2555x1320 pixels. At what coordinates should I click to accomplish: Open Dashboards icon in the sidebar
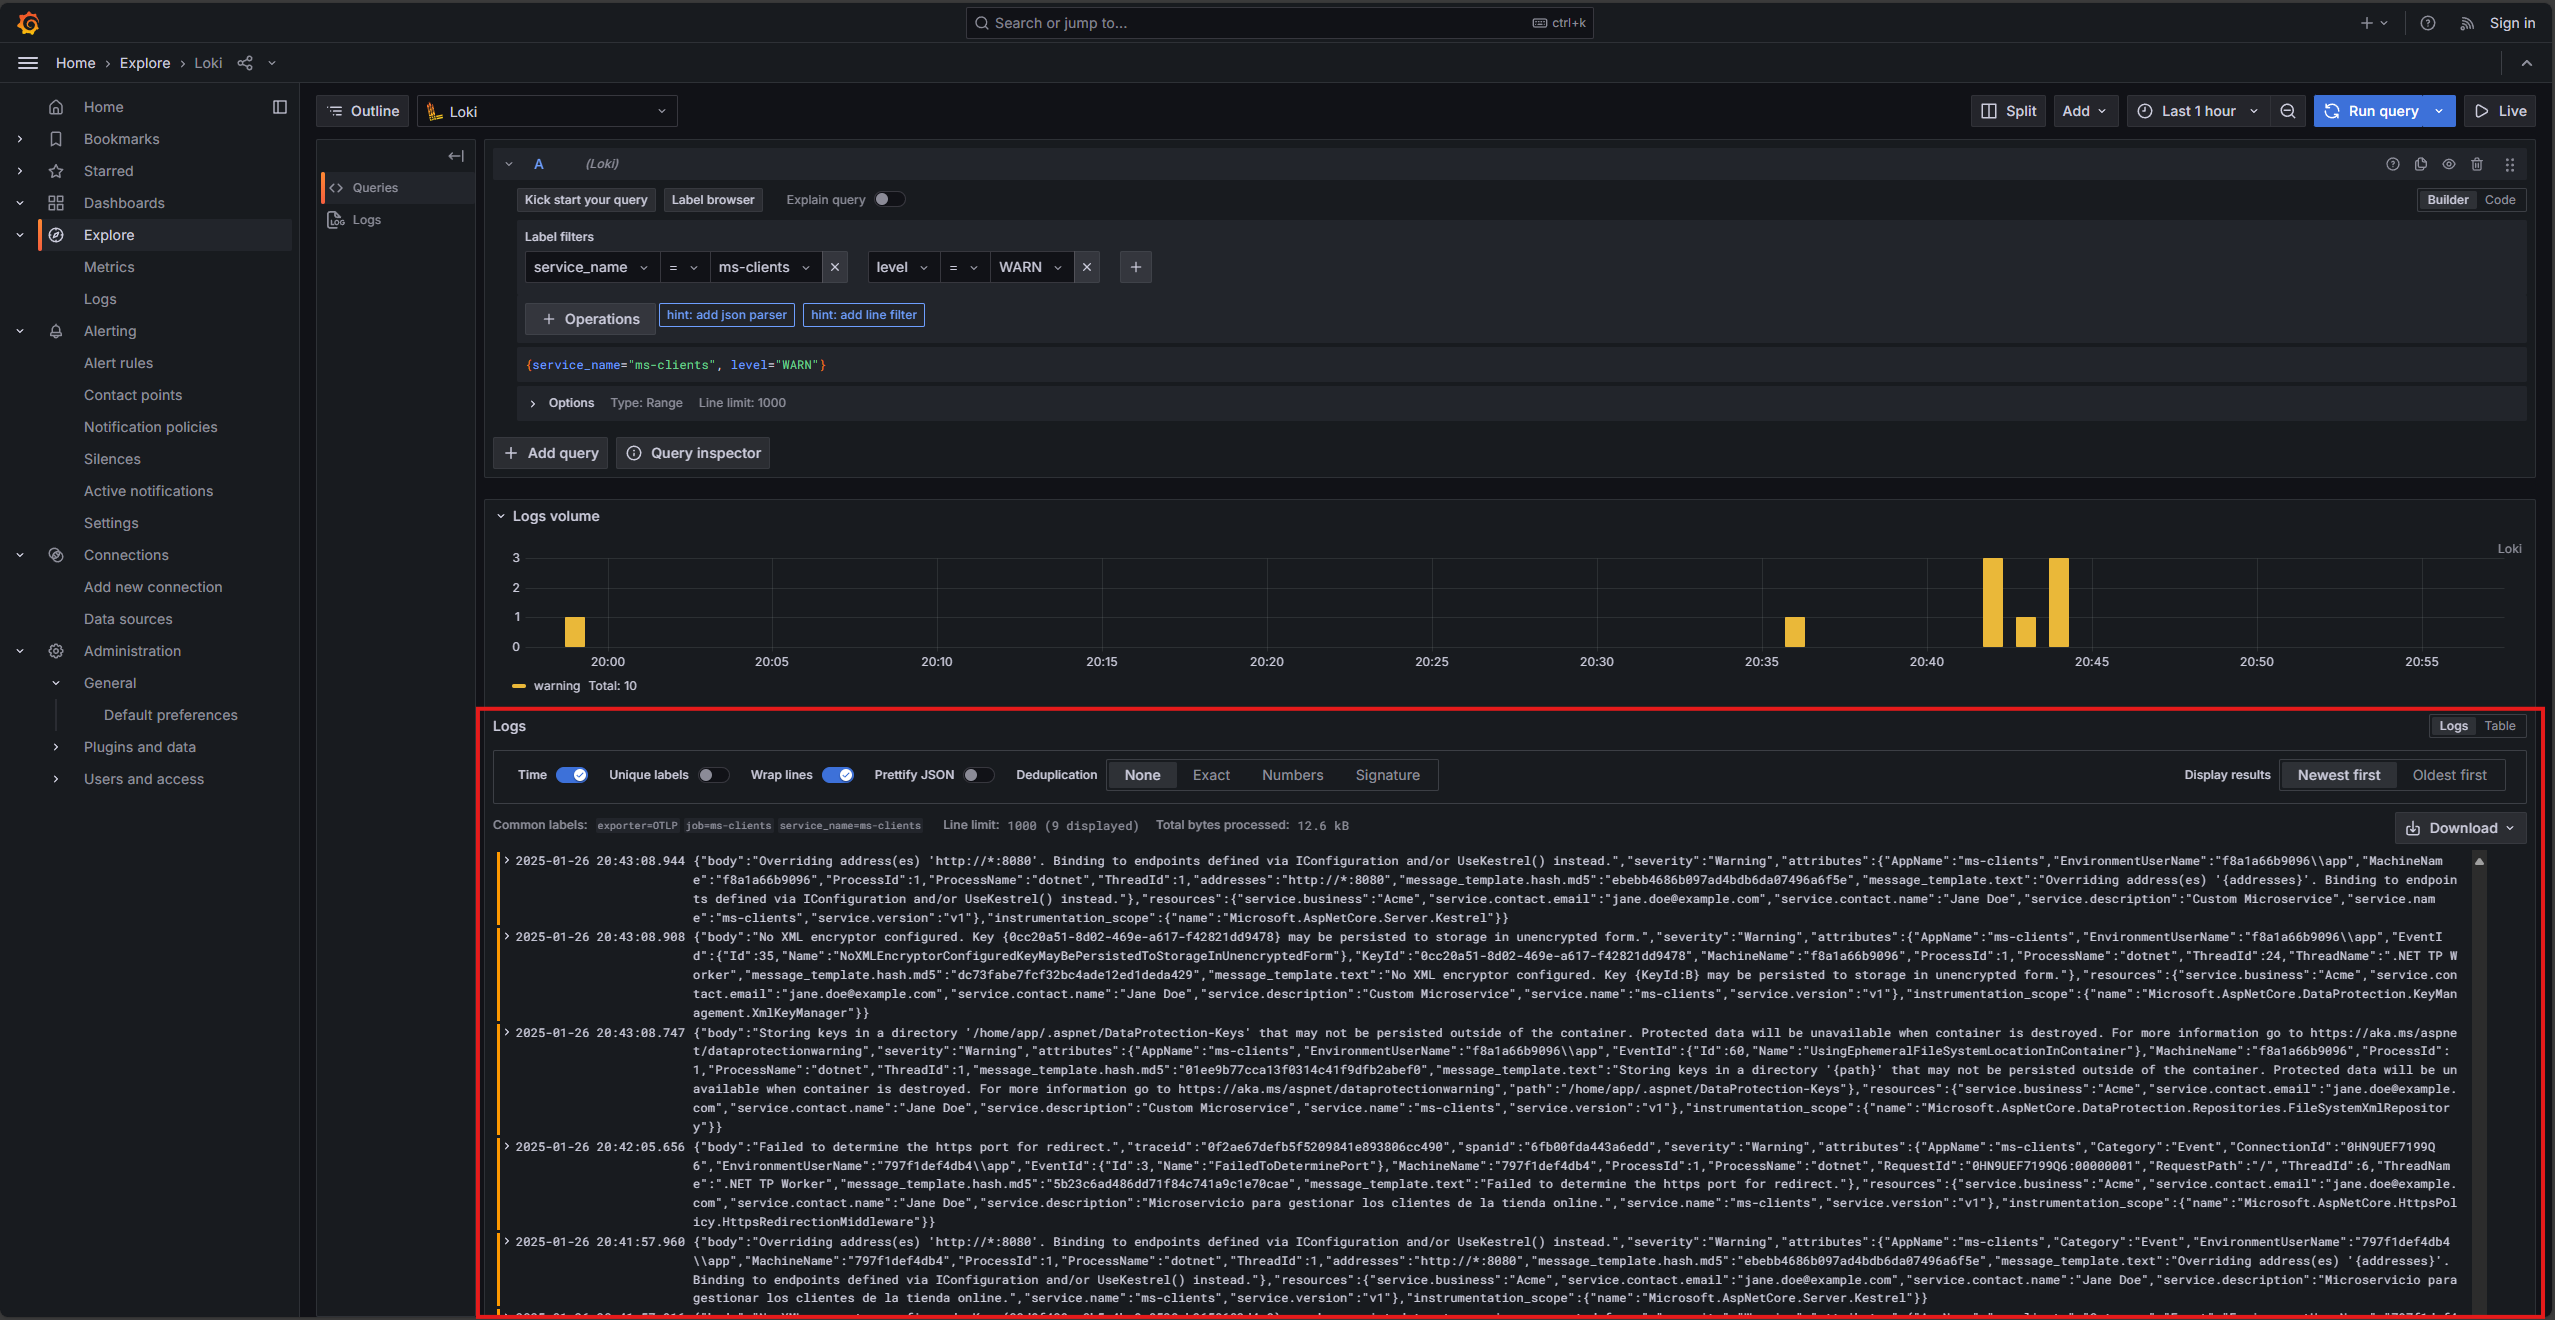(x=56, y=203)
